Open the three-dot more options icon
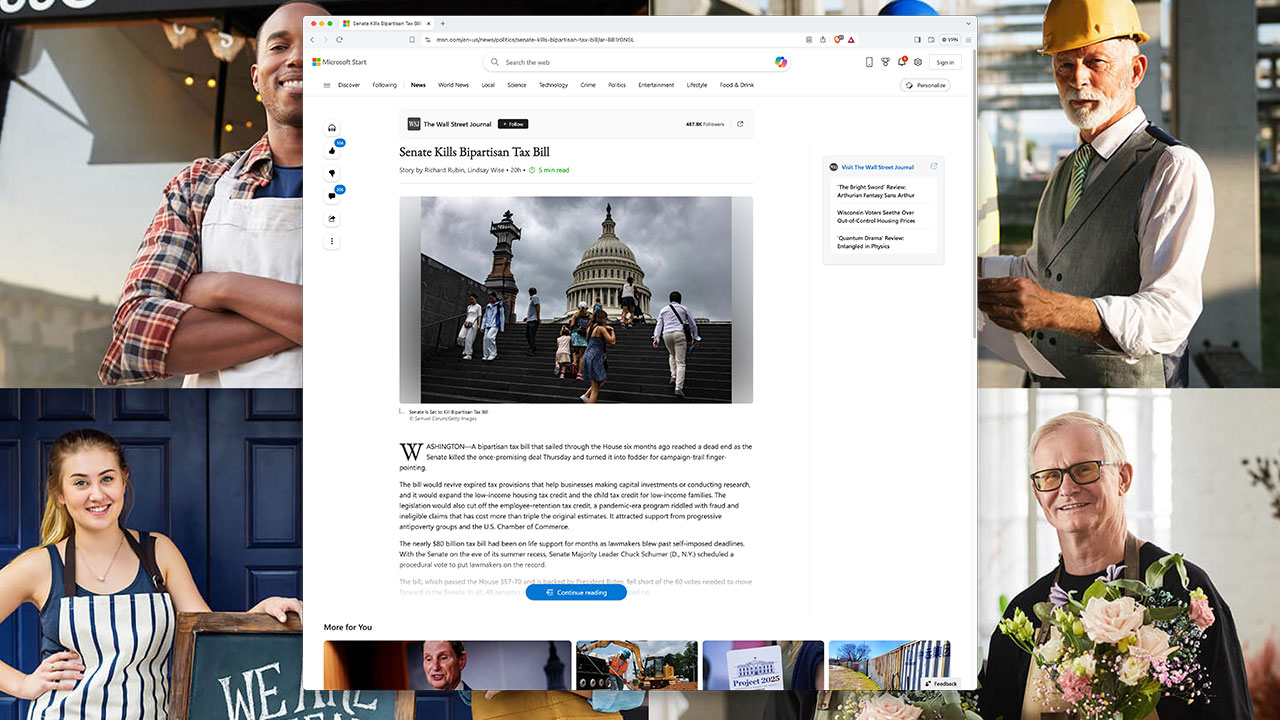The image size is (1280, 720). coord(332,241)
